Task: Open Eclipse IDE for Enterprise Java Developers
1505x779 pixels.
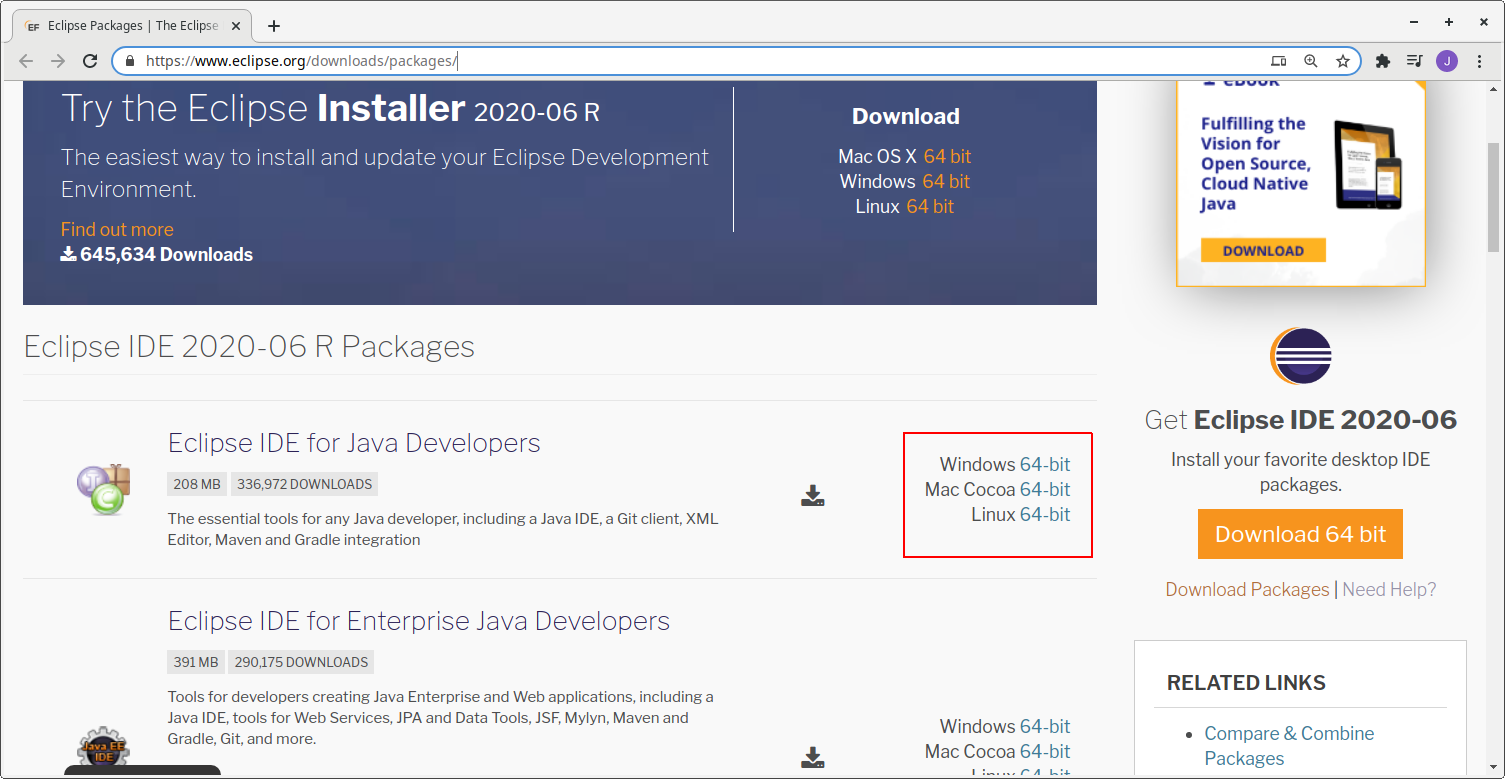Action: pos(418,621)
